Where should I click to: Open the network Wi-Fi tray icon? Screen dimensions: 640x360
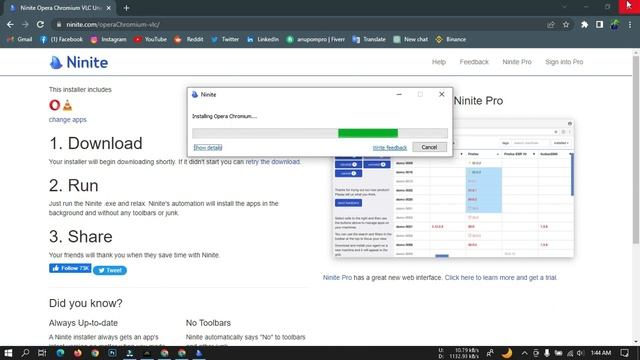click(569, 353)
